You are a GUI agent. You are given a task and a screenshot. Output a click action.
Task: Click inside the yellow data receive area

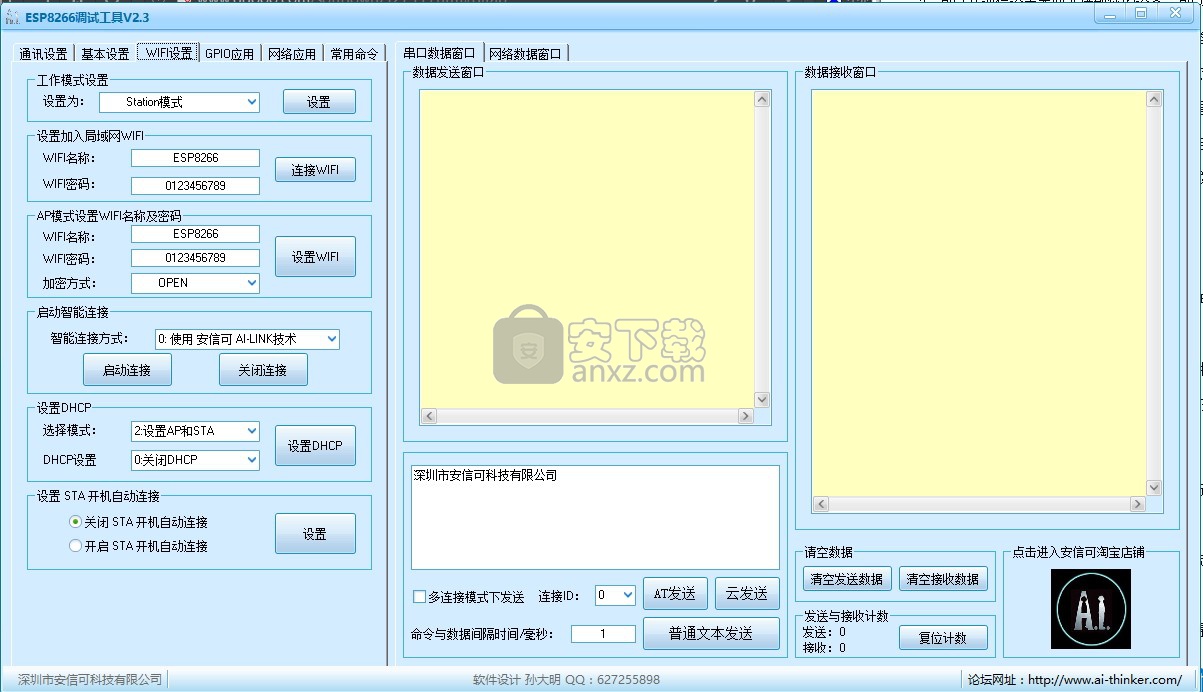[978, 293]
